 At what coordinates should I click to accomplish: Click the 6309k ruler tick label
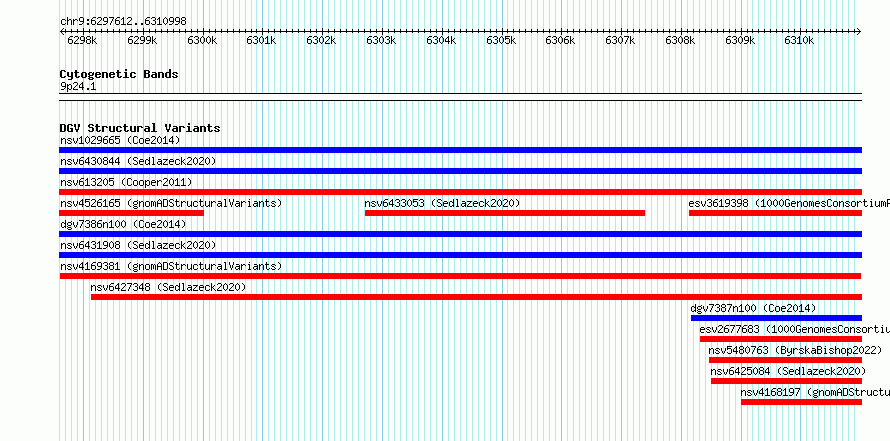coord(740,40)
